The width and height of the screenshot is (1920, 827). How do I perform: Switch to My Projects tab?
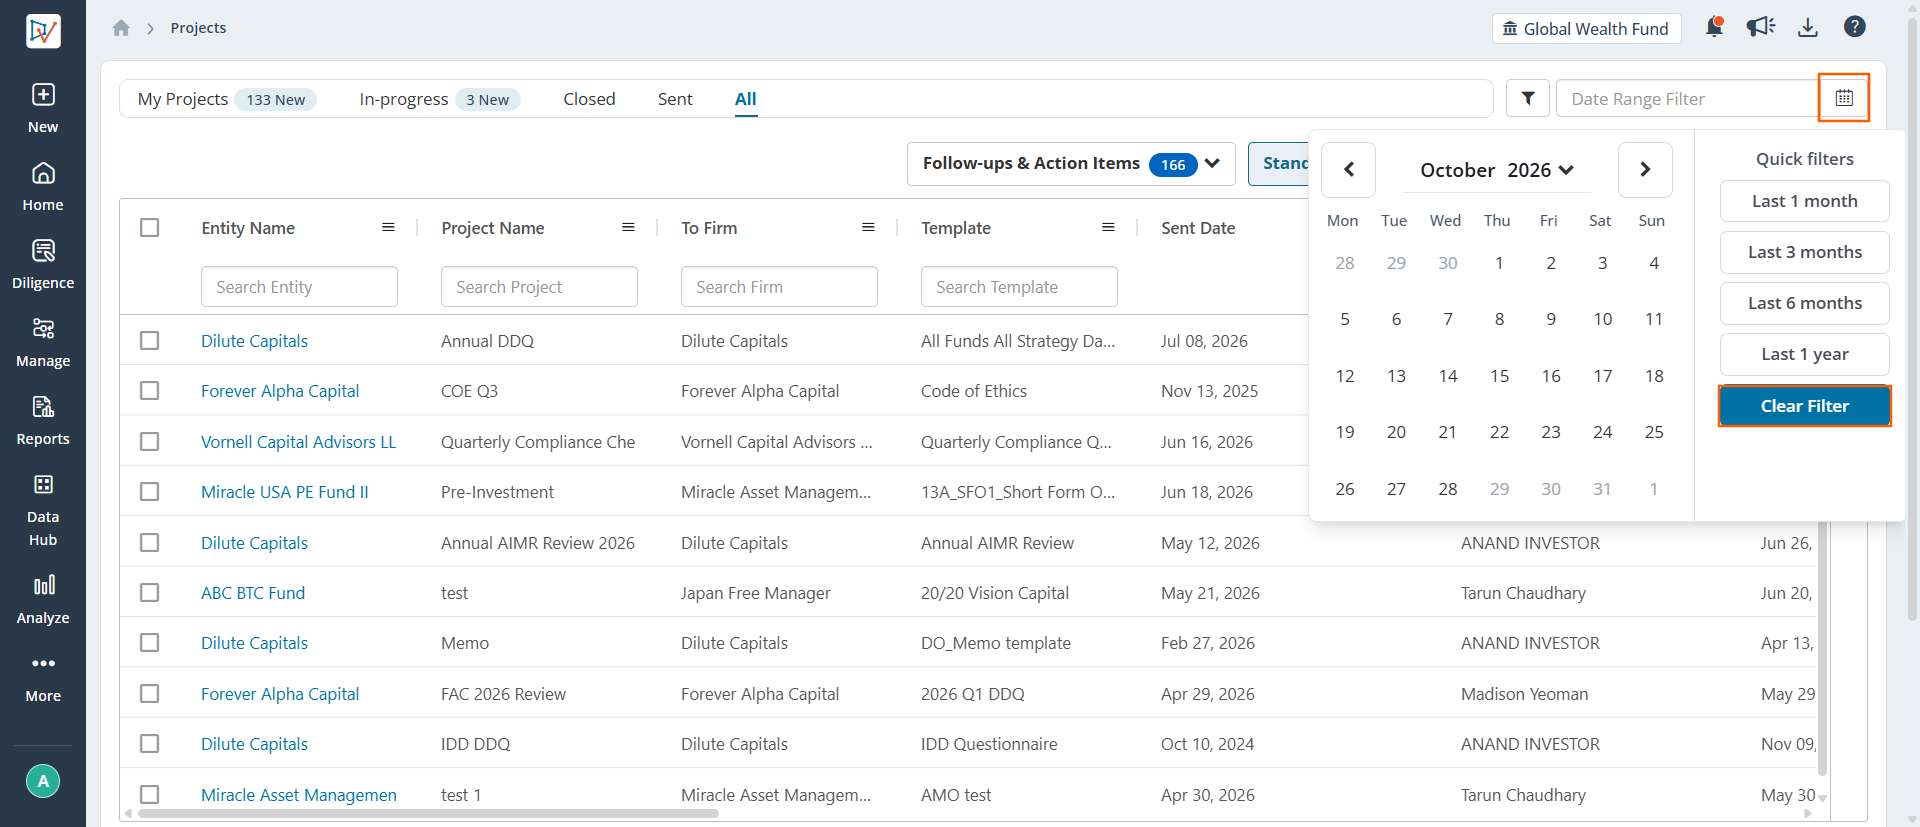pyautogui.click(x=227, y=99)
